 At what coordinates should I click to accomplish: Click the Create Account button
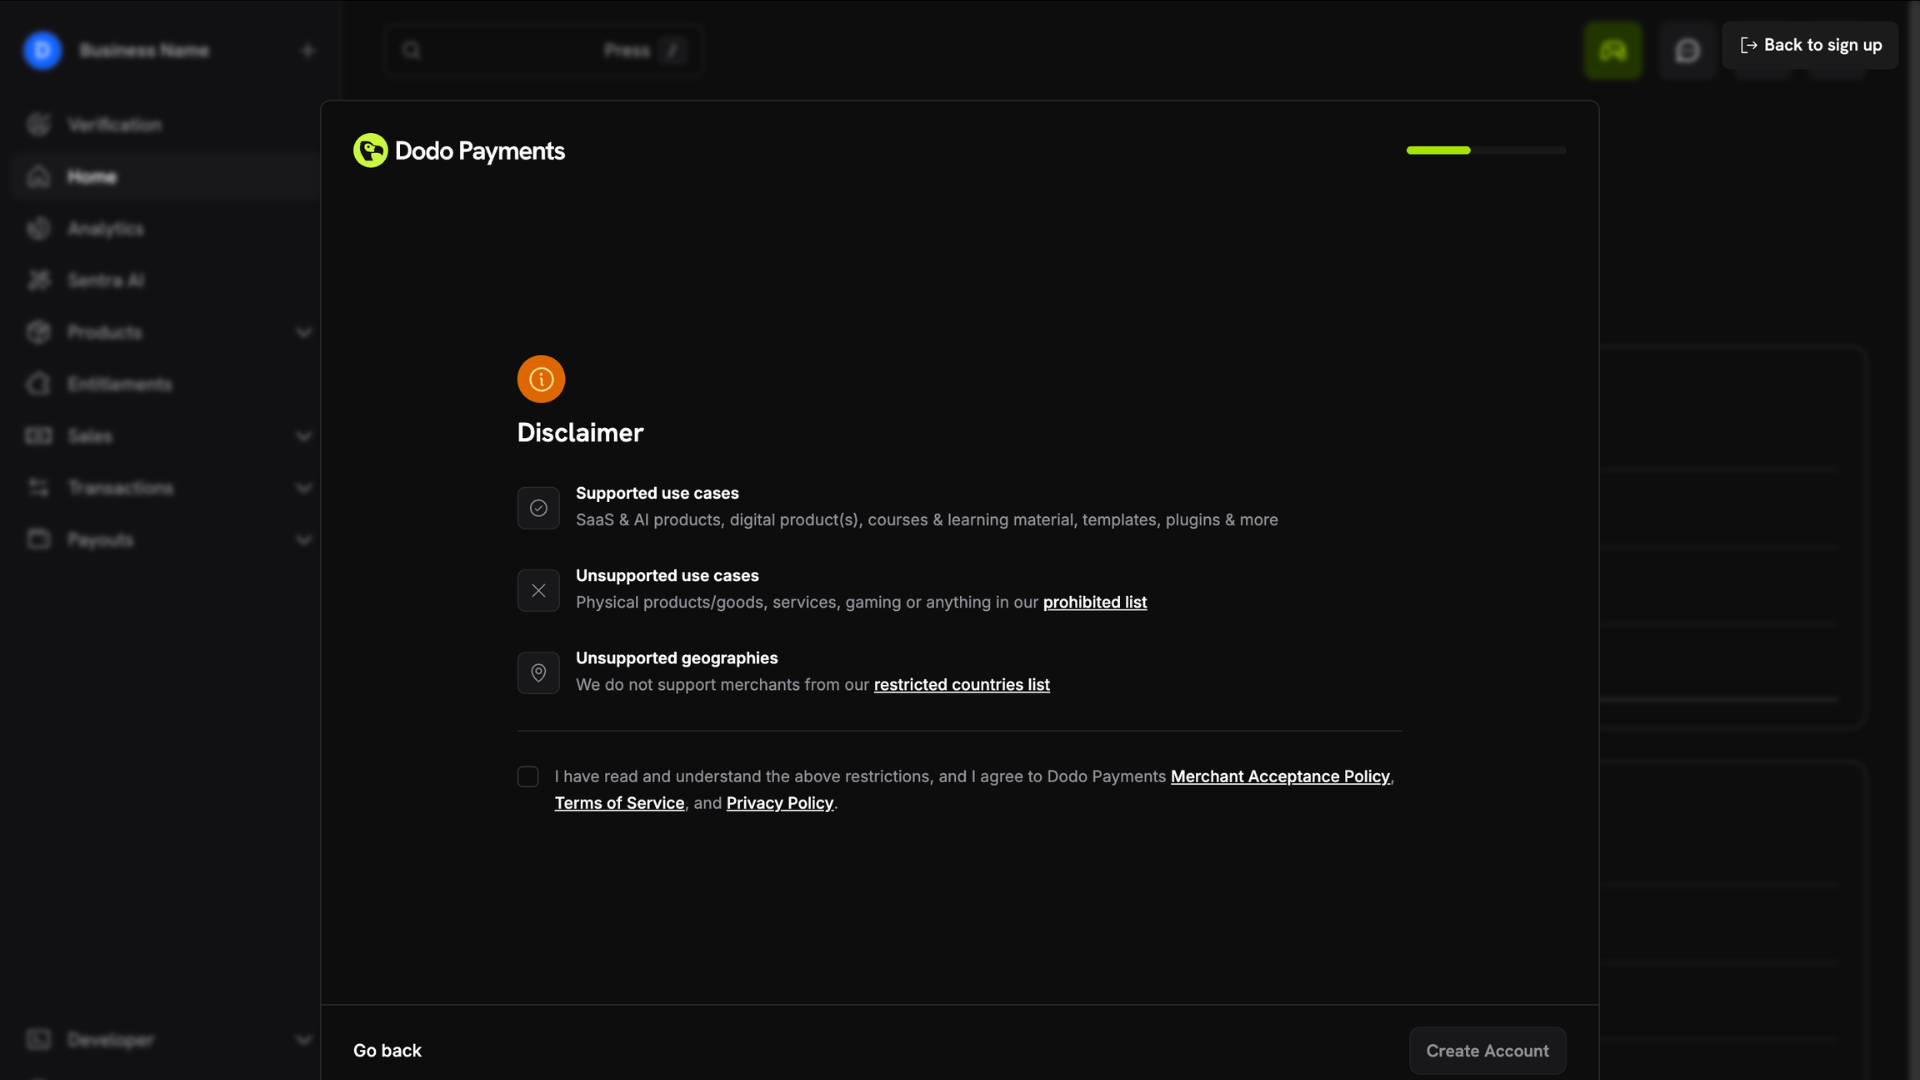[1487, 1051]
